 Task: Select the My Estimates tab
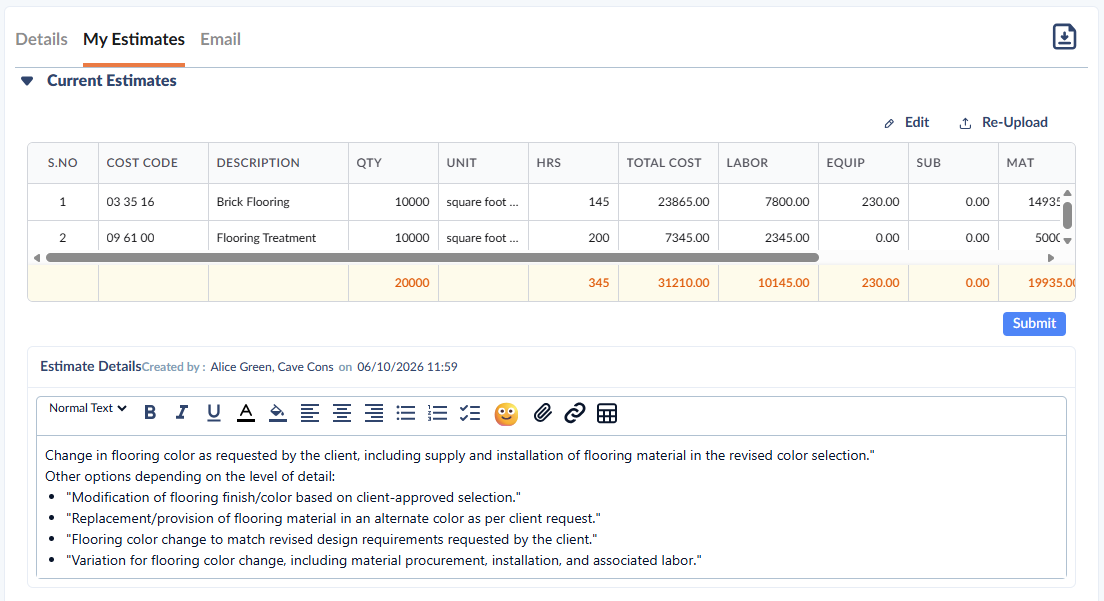pyautogui.click(x=134, y=39)
